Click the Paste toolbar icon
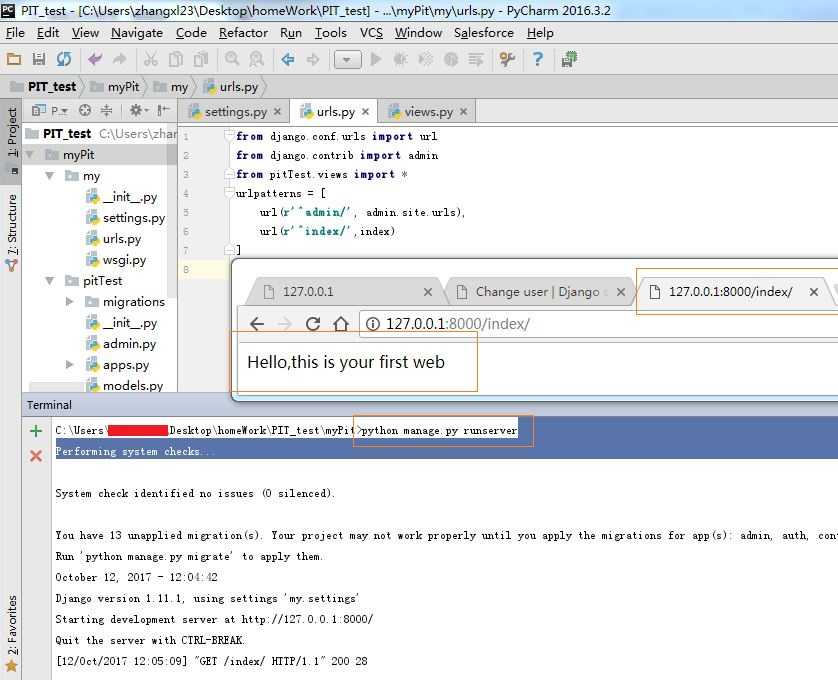 [201, 59]
